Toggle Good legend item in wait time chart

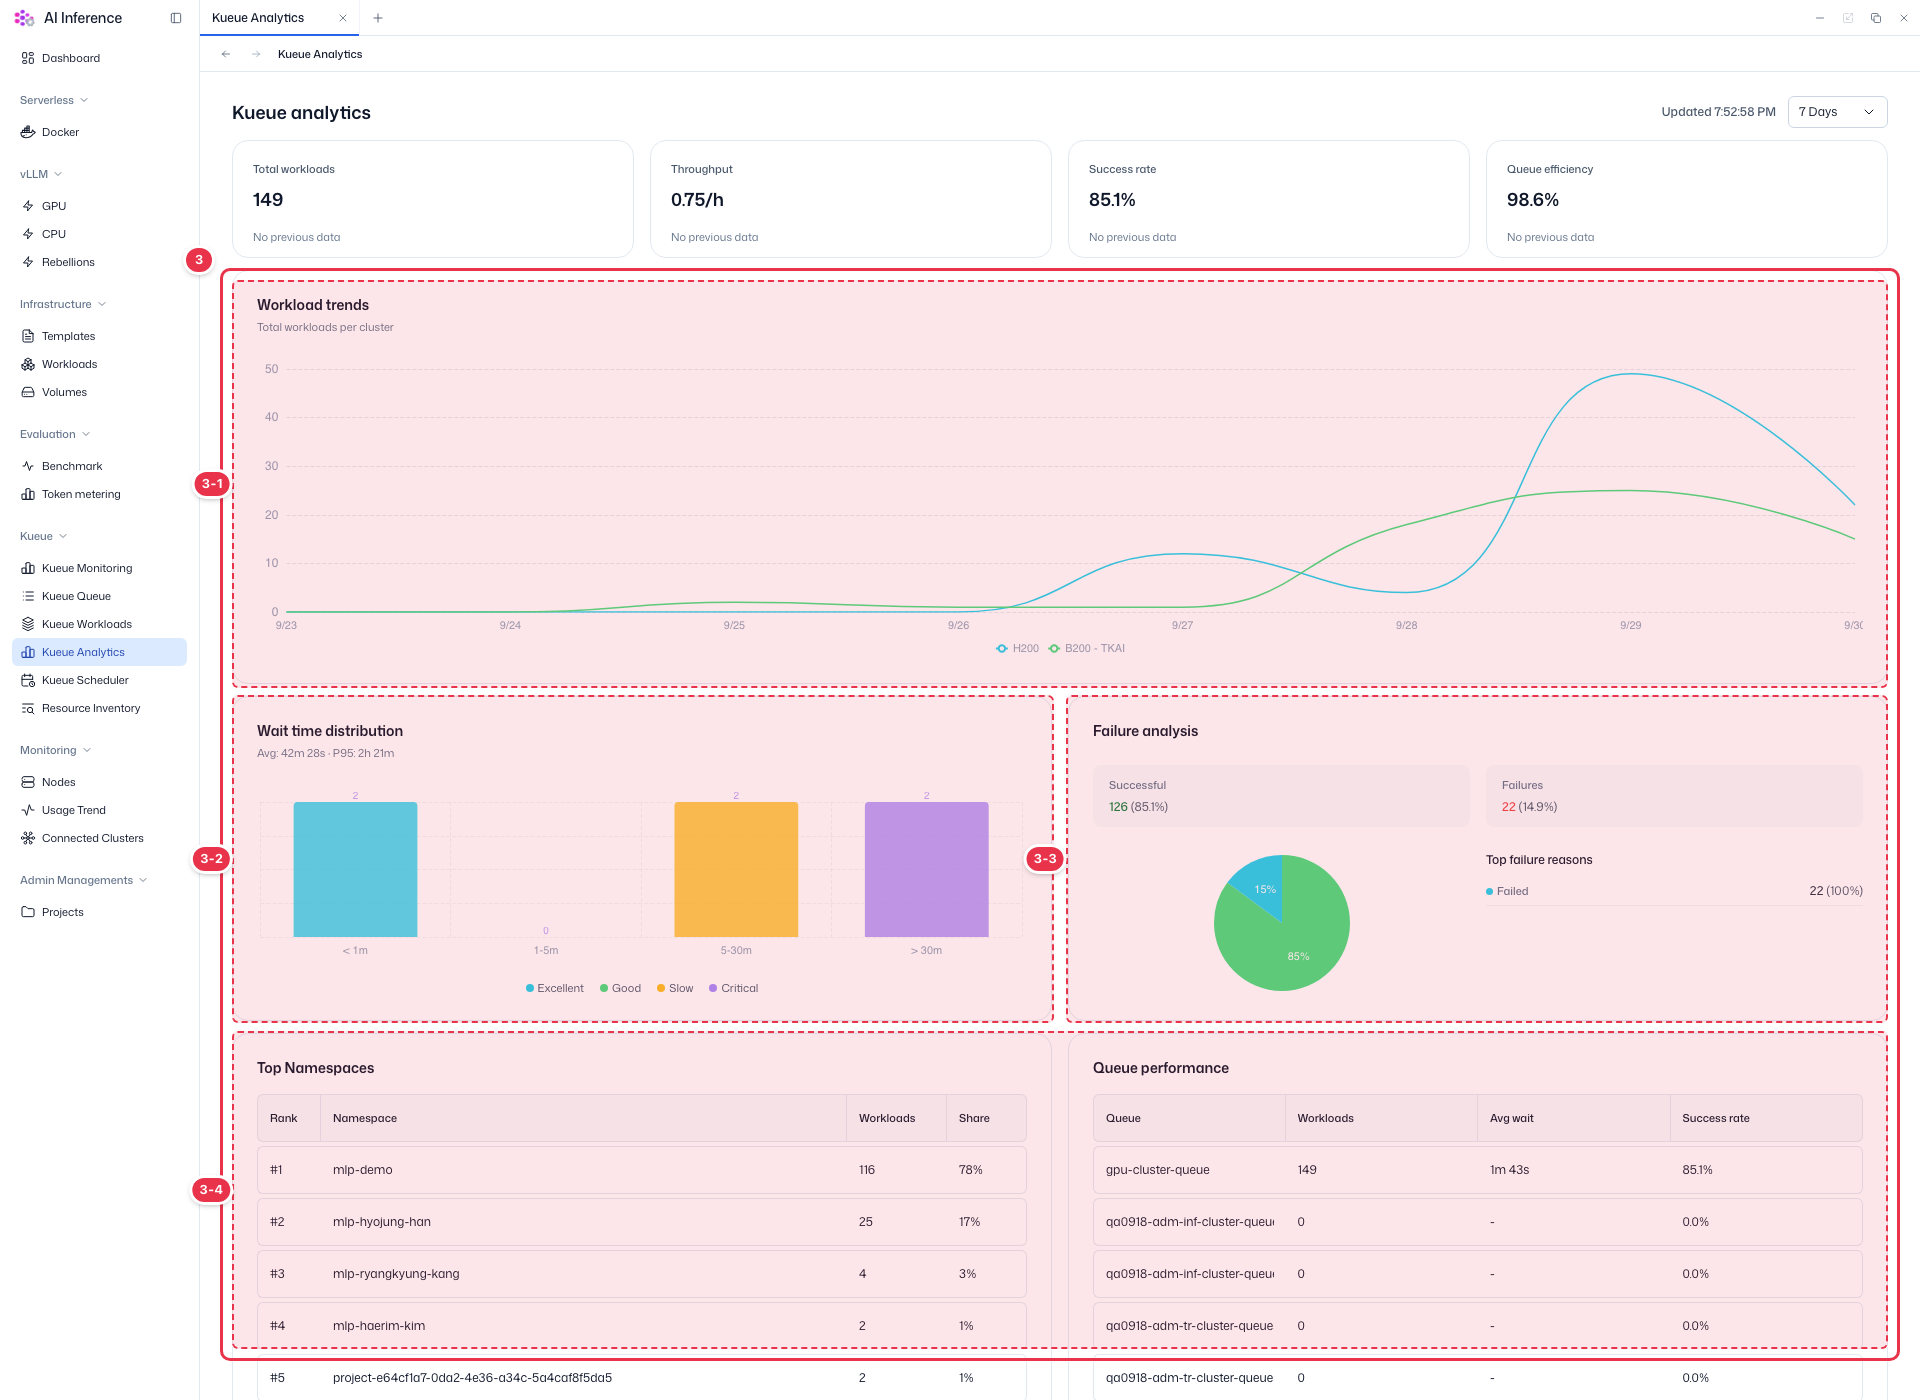(x=620, y=988)
